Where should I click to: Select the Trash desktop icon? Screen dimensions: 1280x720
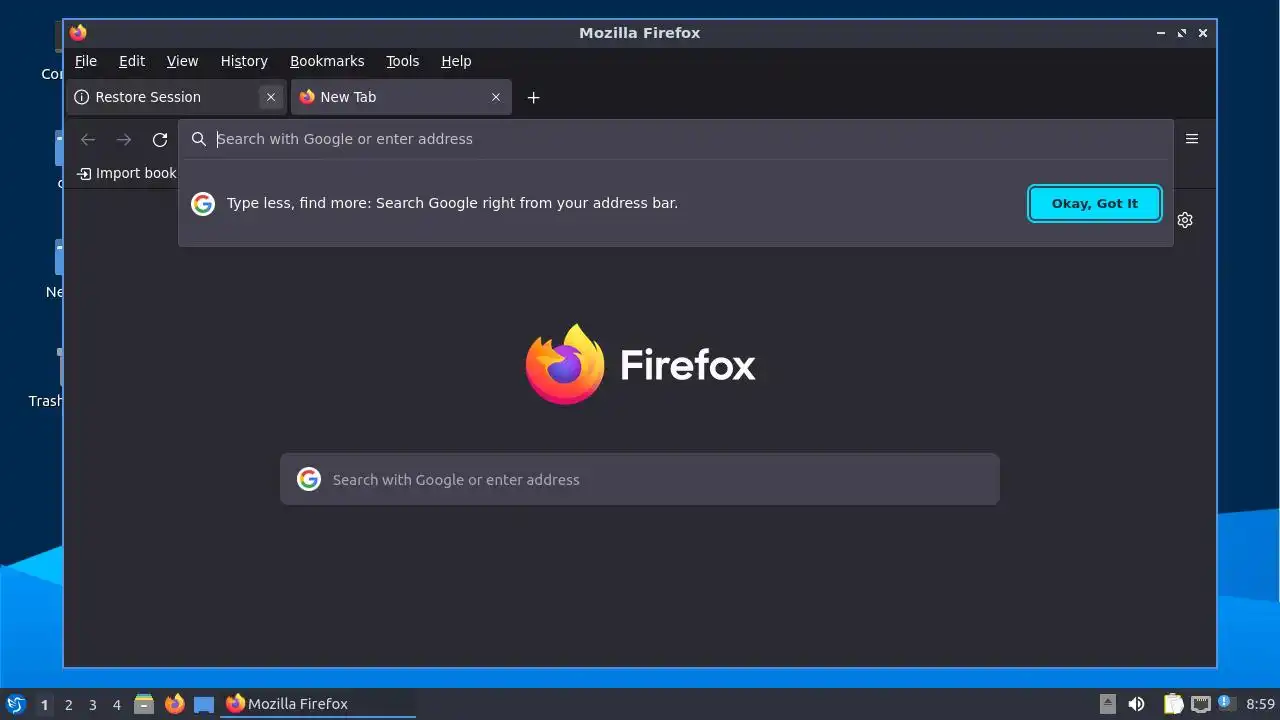click(x=46, y=378)
